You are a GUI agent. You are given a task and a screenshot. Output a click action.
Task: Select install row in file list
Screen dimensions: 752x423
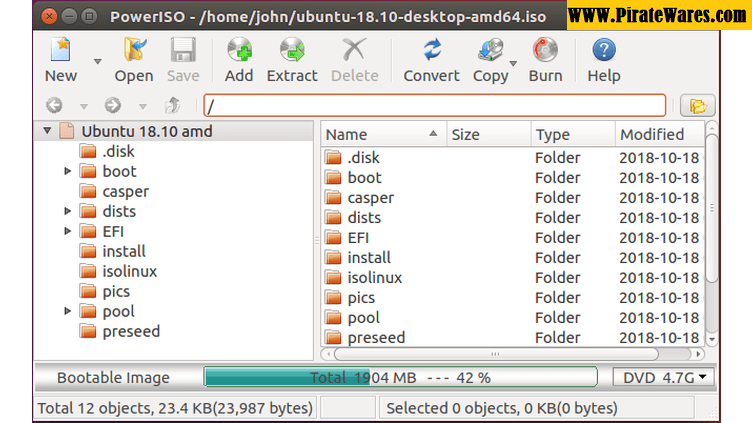click(513, 258)
